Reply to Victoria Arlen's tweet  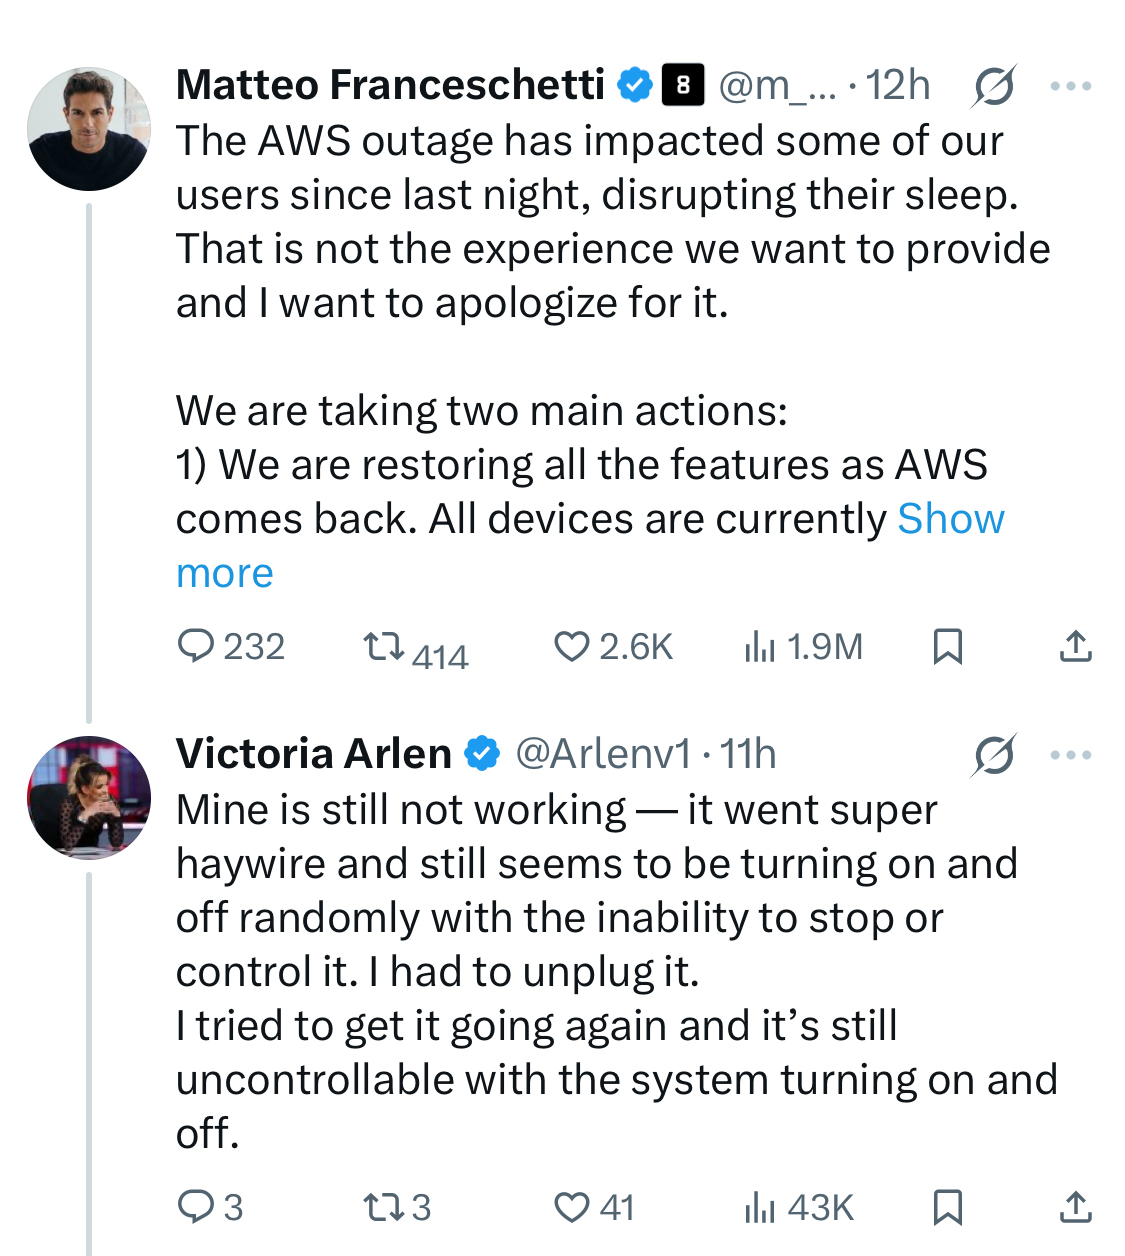[x=195, y=1207]
